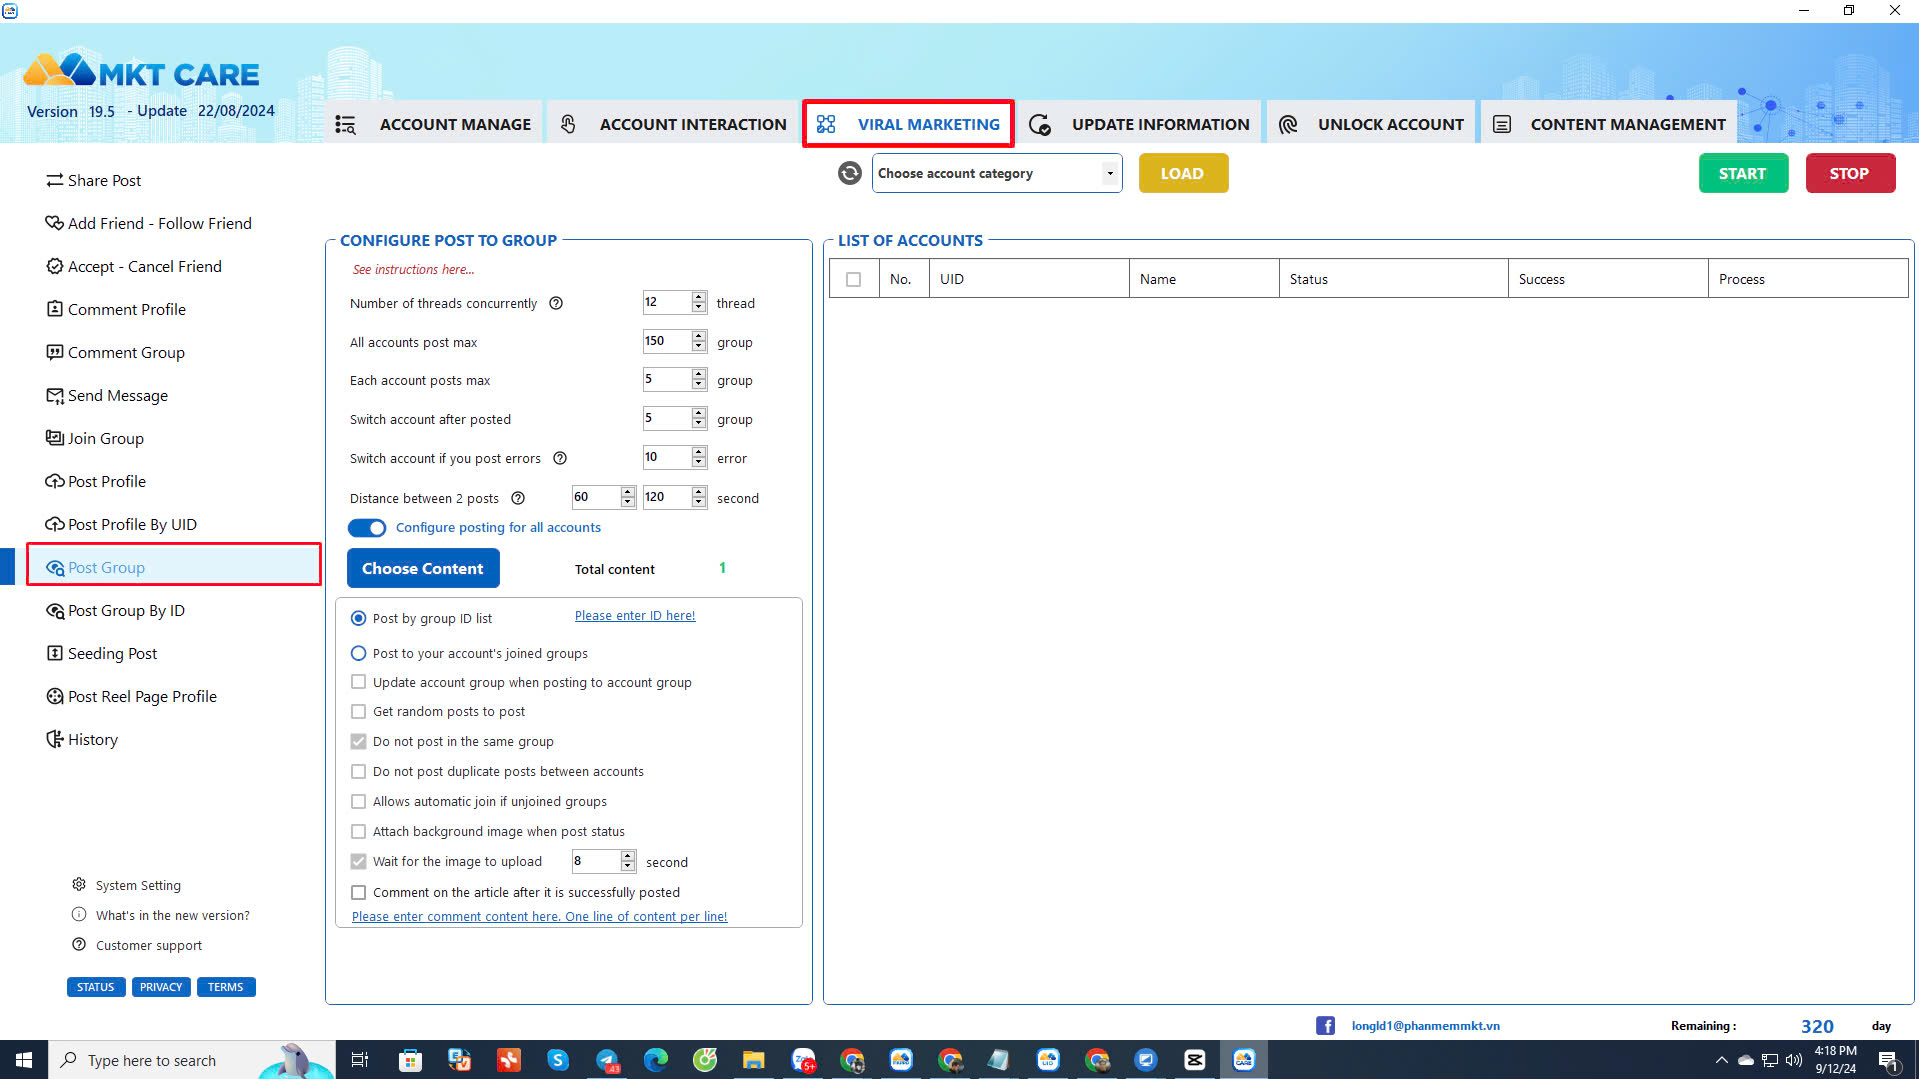The height and width of the screenshot is (1079, 1919).
Task: Open Customer support
Action: [148, 944]
